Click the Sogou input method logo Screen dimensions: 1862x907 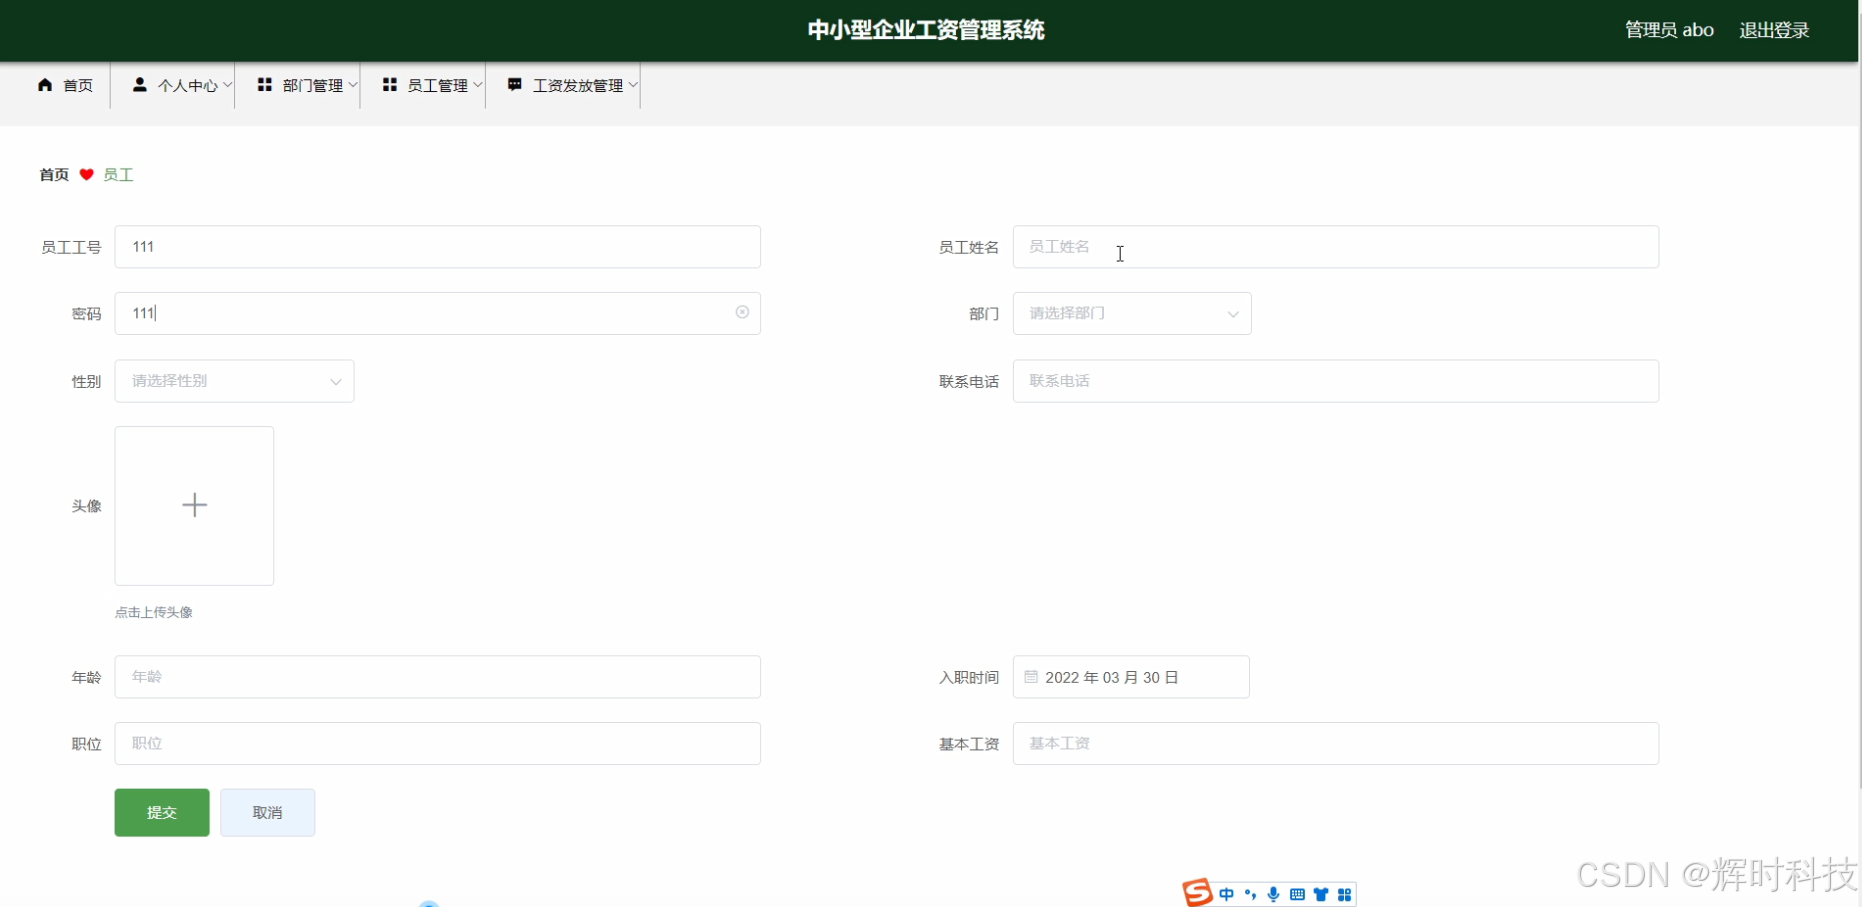pyautogui.click(x=1198, y=892)
